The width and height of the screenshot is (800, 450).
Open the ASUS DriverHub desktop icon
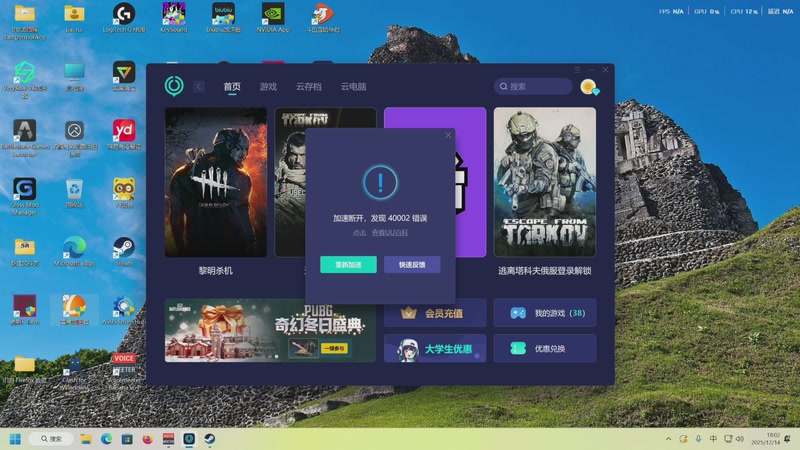[123, 310]
